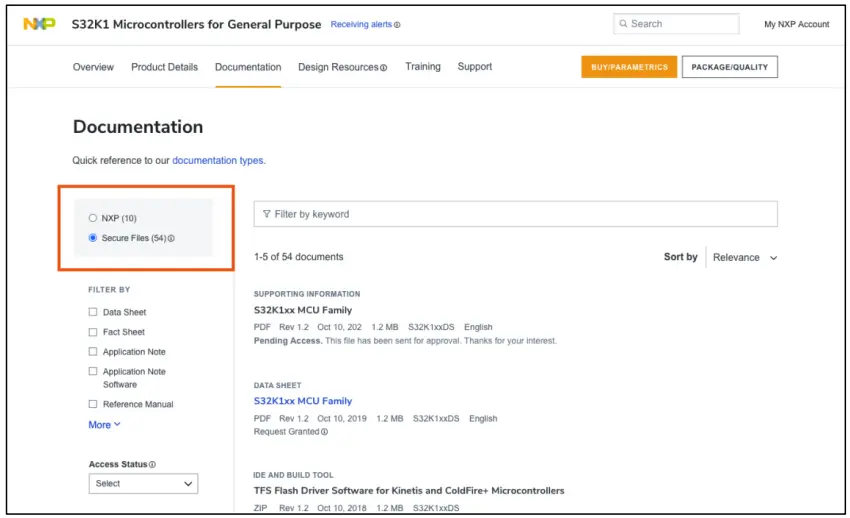This screenshot has width=850, height=518.
Task: Click the info icon next to Request Granted
Action: click(324, 432)
